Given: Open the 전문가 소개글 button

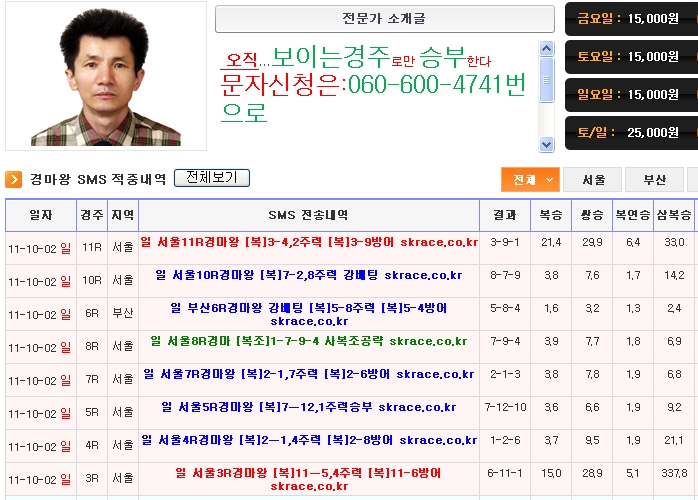Looking at the screenshot, I should pyautogui.click(x=384, y=19).
